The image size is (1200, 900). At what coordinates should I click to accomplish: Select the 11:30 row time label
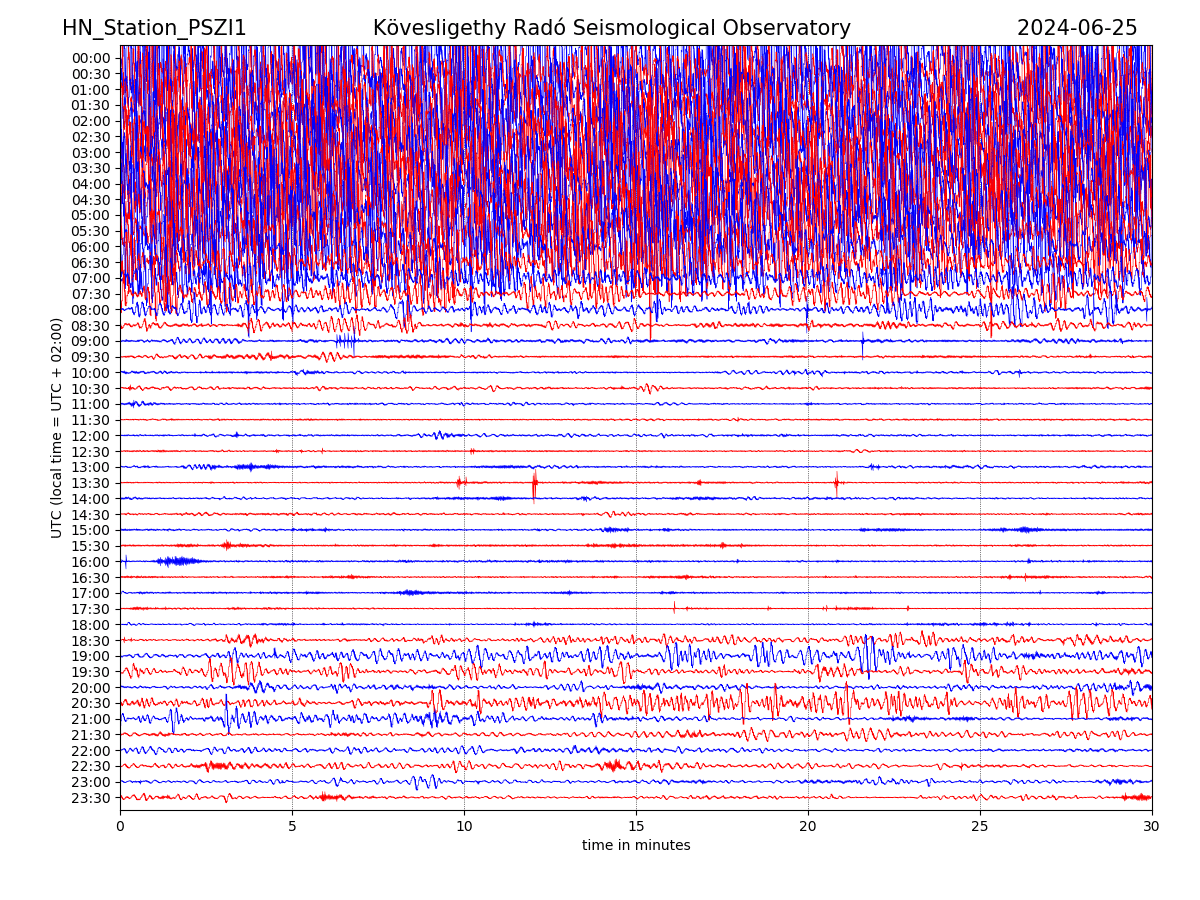[x=91, y=420]
